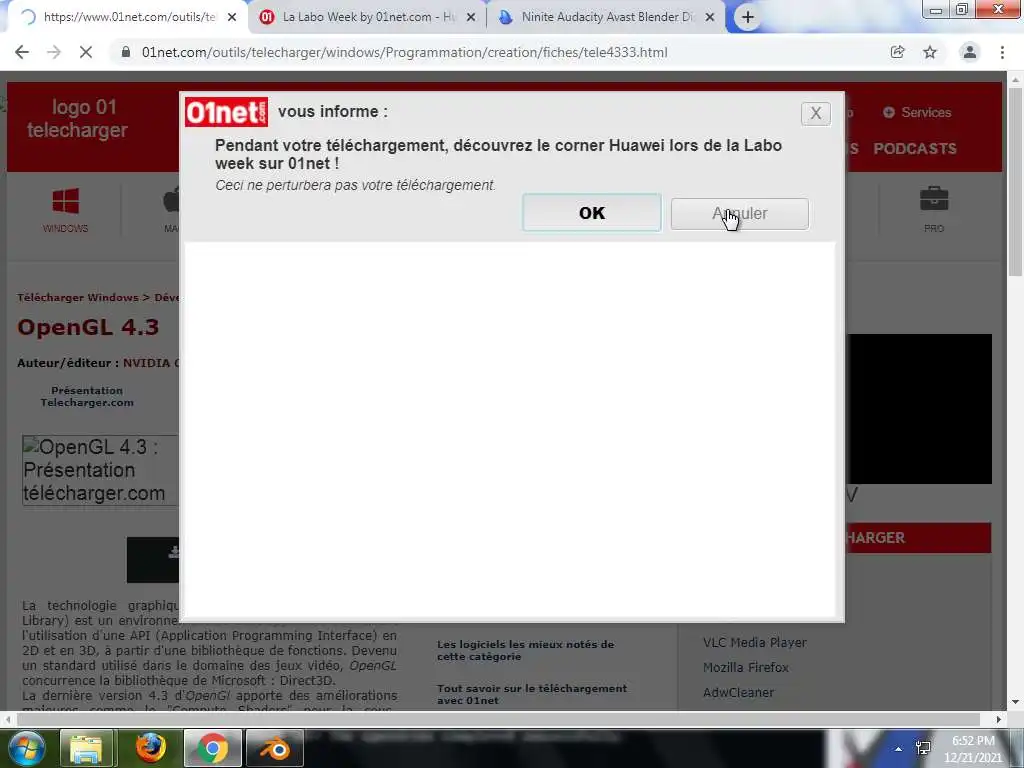
Task: Click the Mozilla Firefox link
Action: point(746,667)
